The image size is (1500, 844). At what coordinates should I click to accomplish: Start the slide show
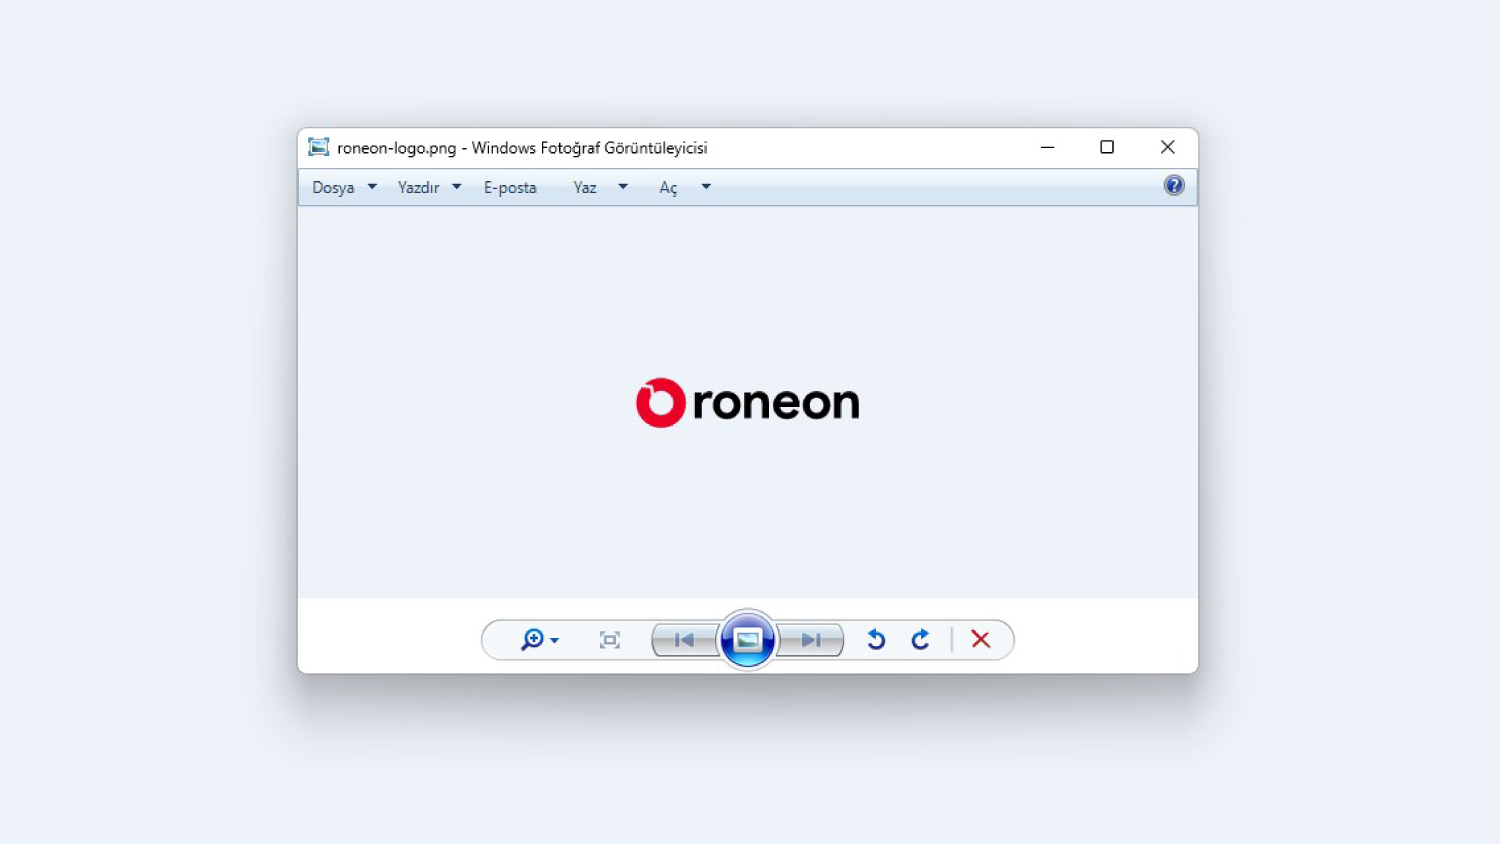coord(747,640)
